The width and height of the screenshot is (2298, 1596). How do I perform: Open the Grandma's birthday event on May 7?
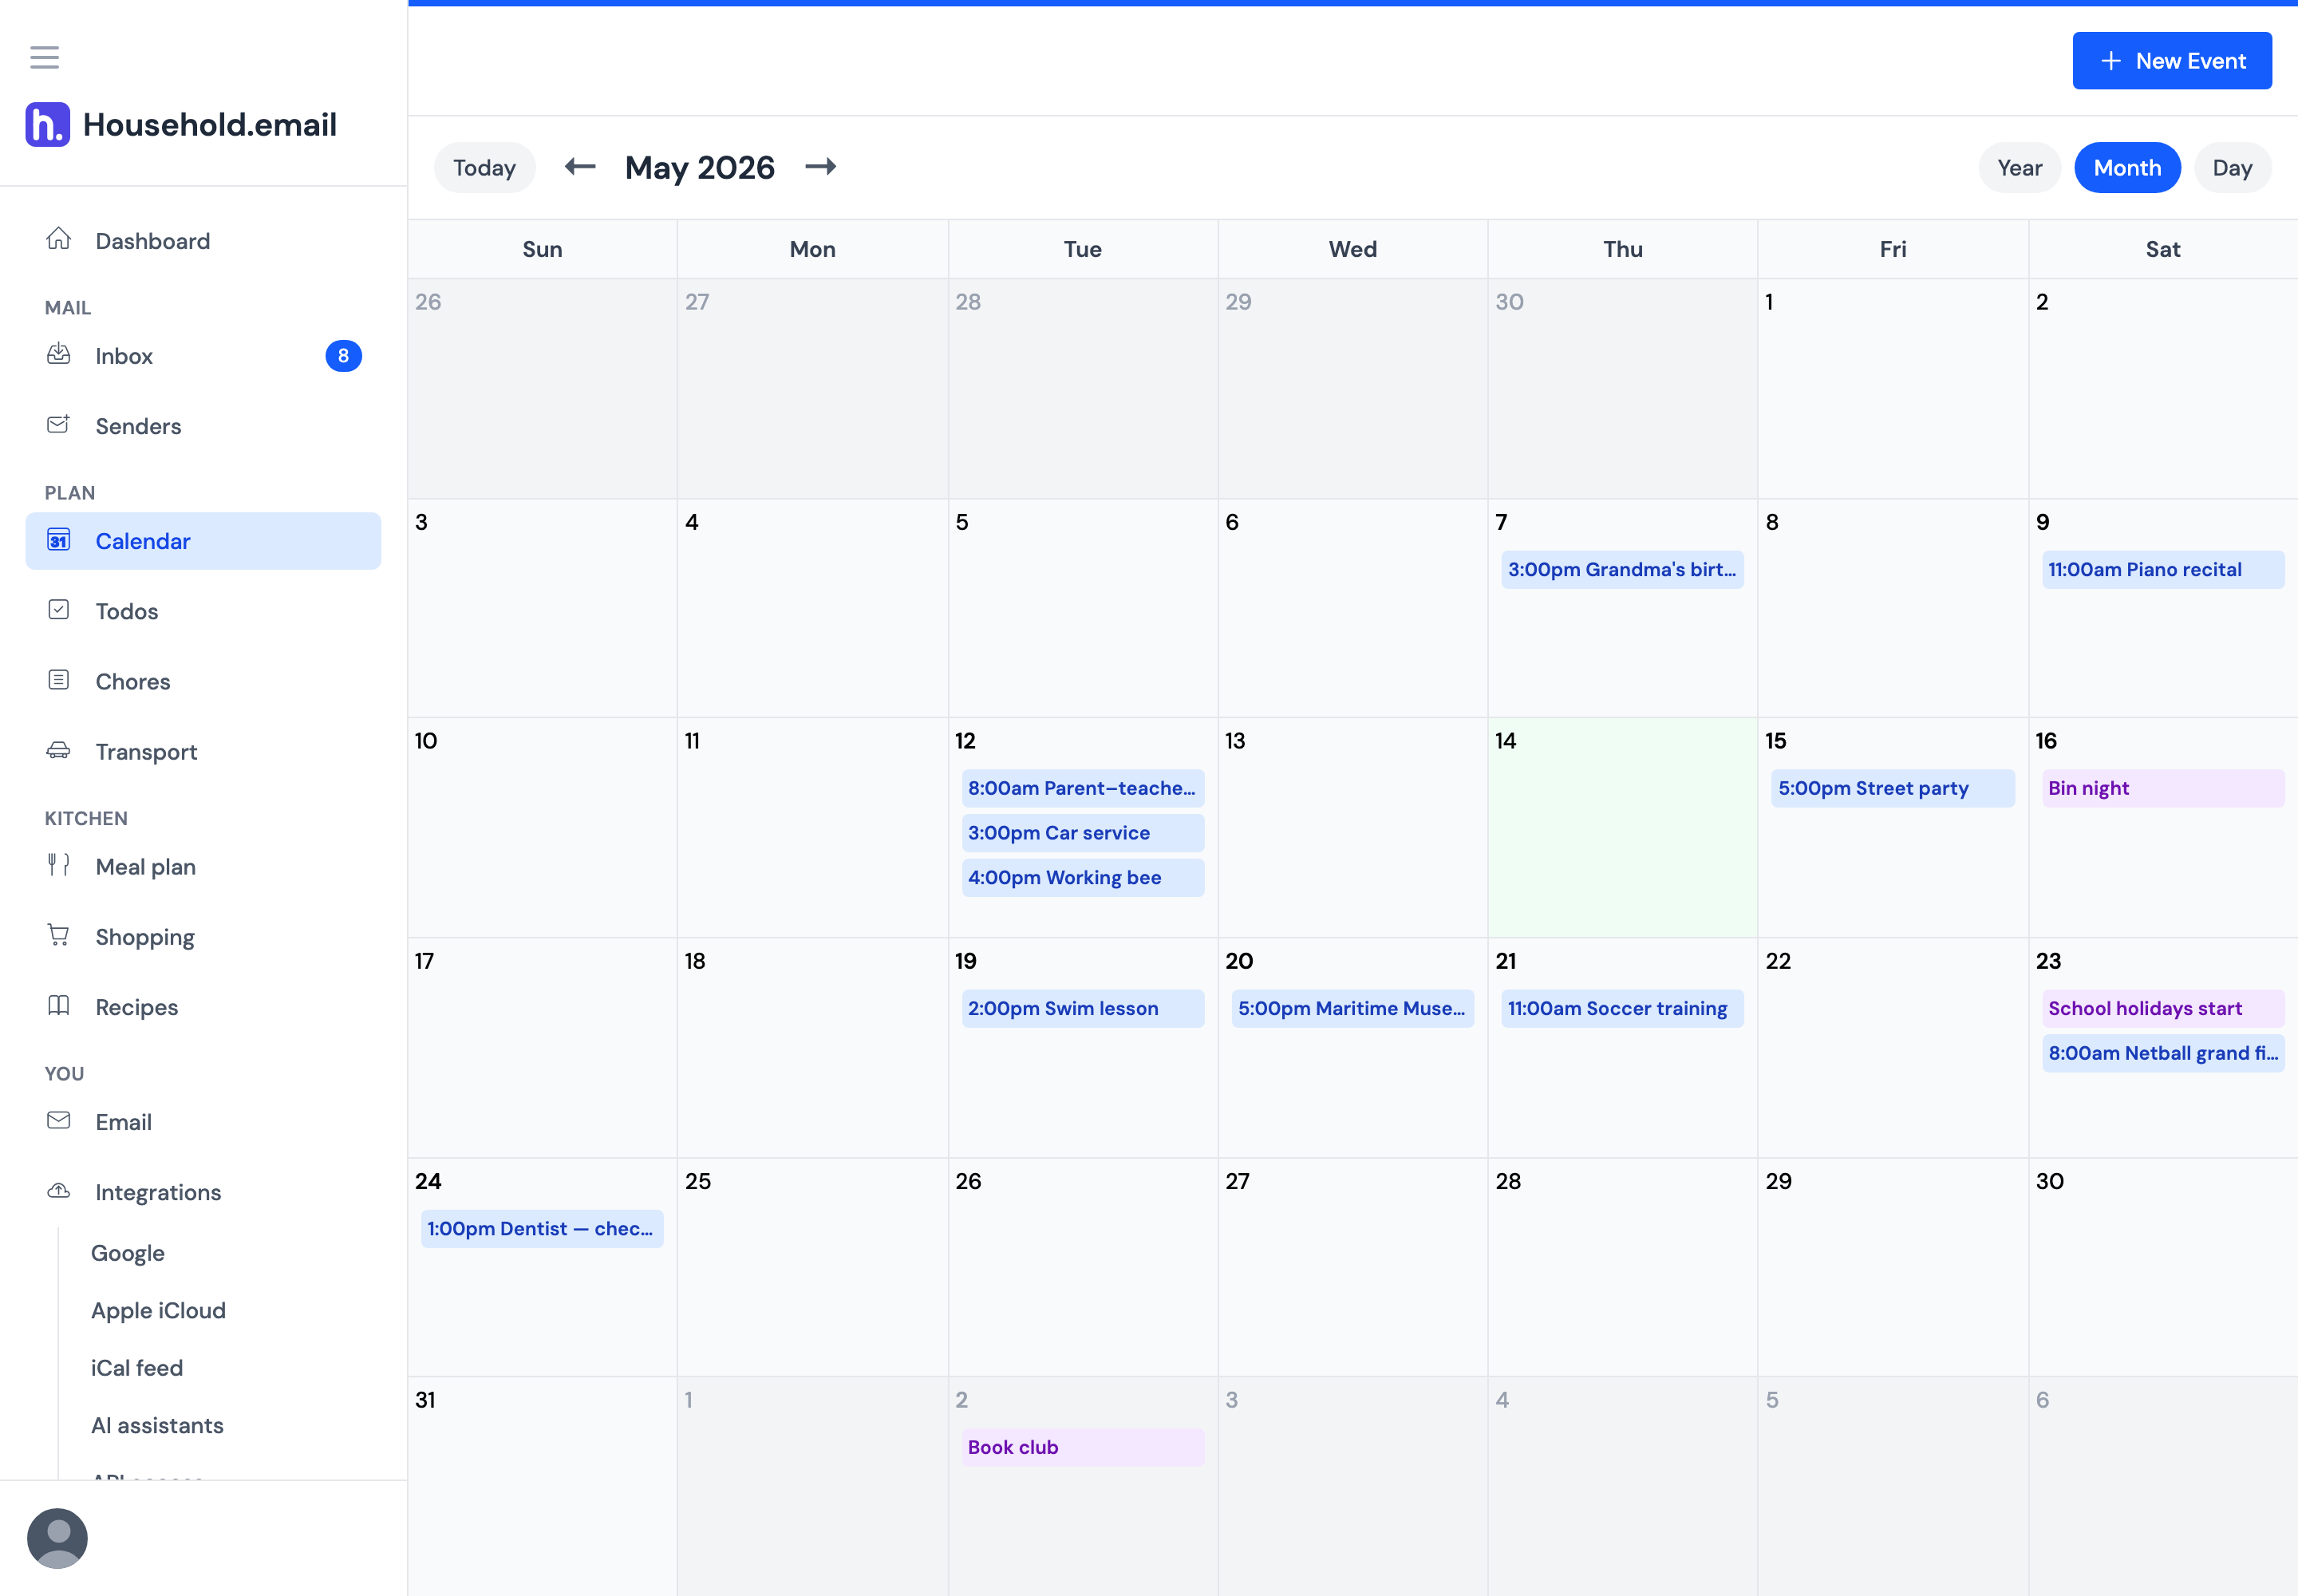click(x=1622, y=569)
